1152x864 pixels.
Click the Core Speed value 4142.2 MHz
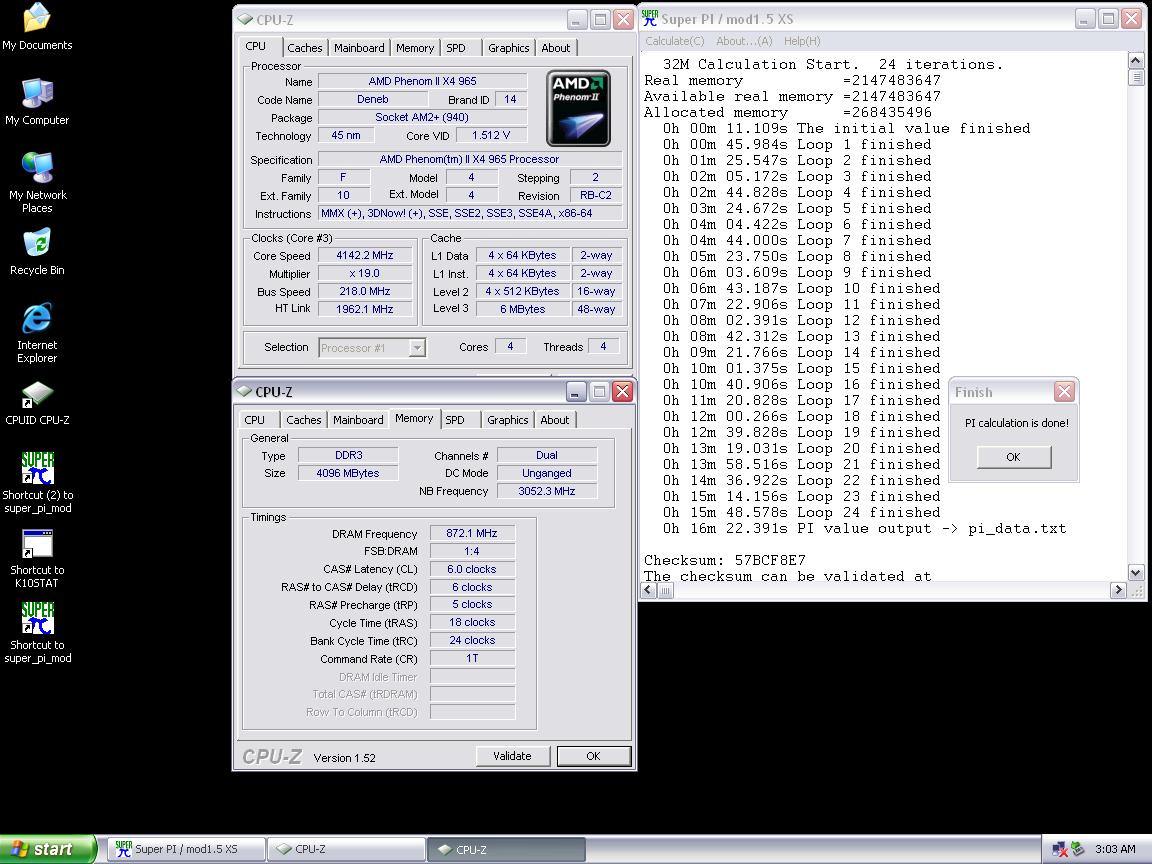click(x=364, y=256)
